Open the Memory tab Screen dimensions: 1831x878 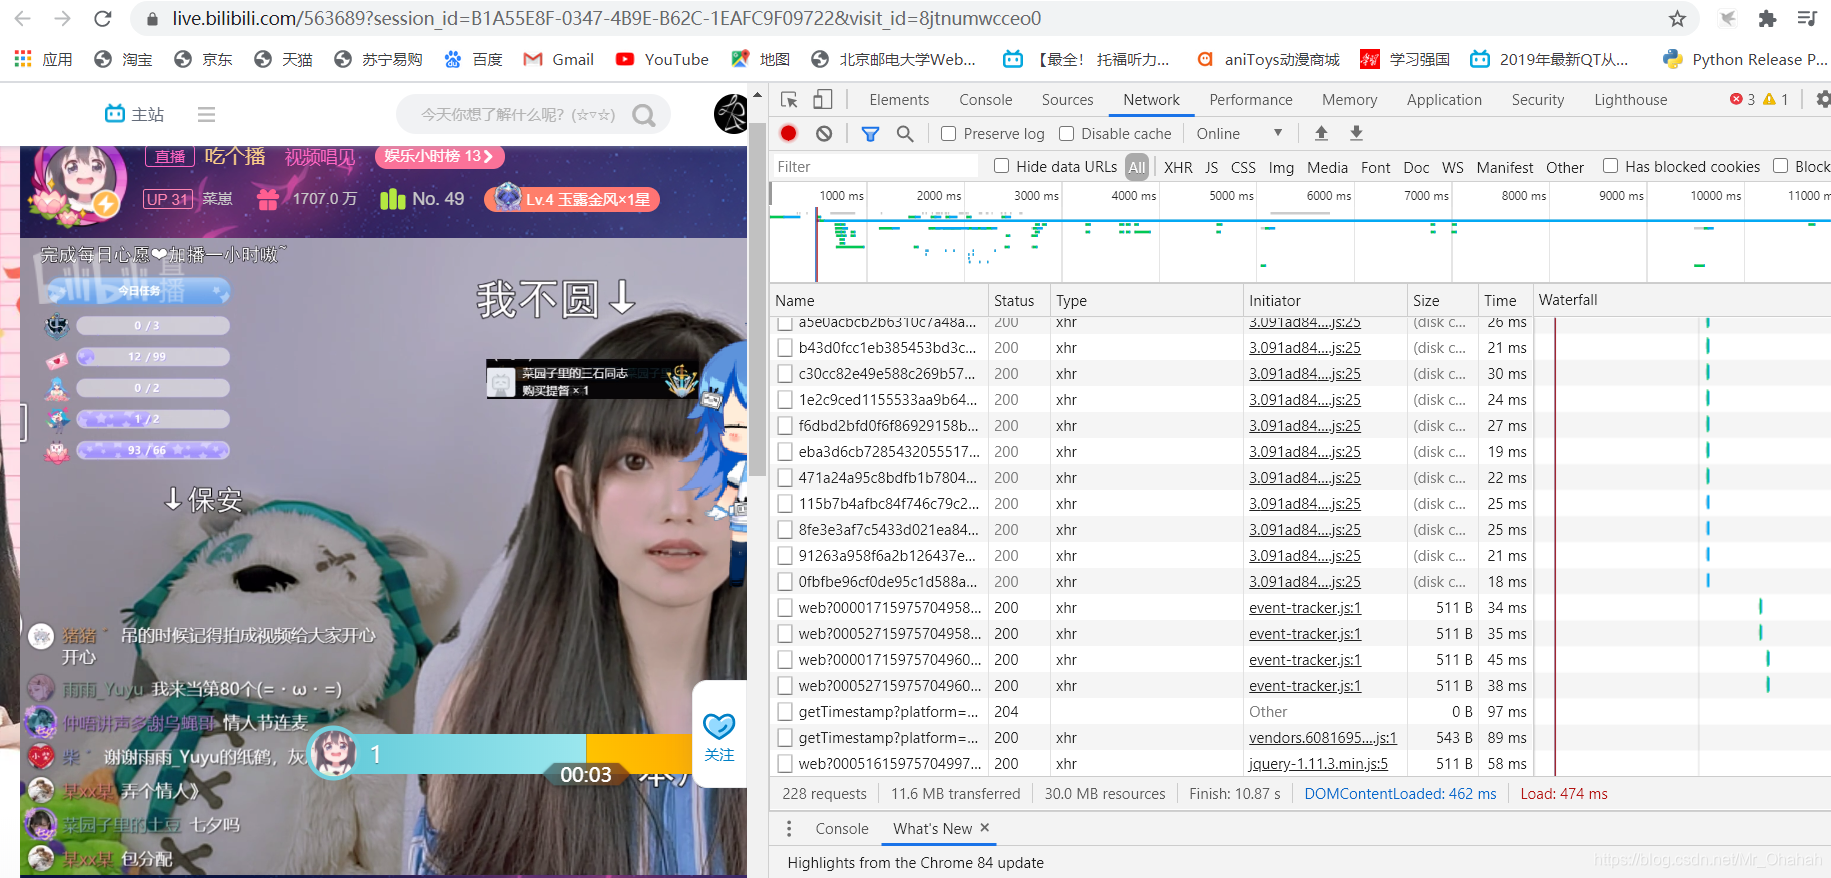pos(1349,99)
